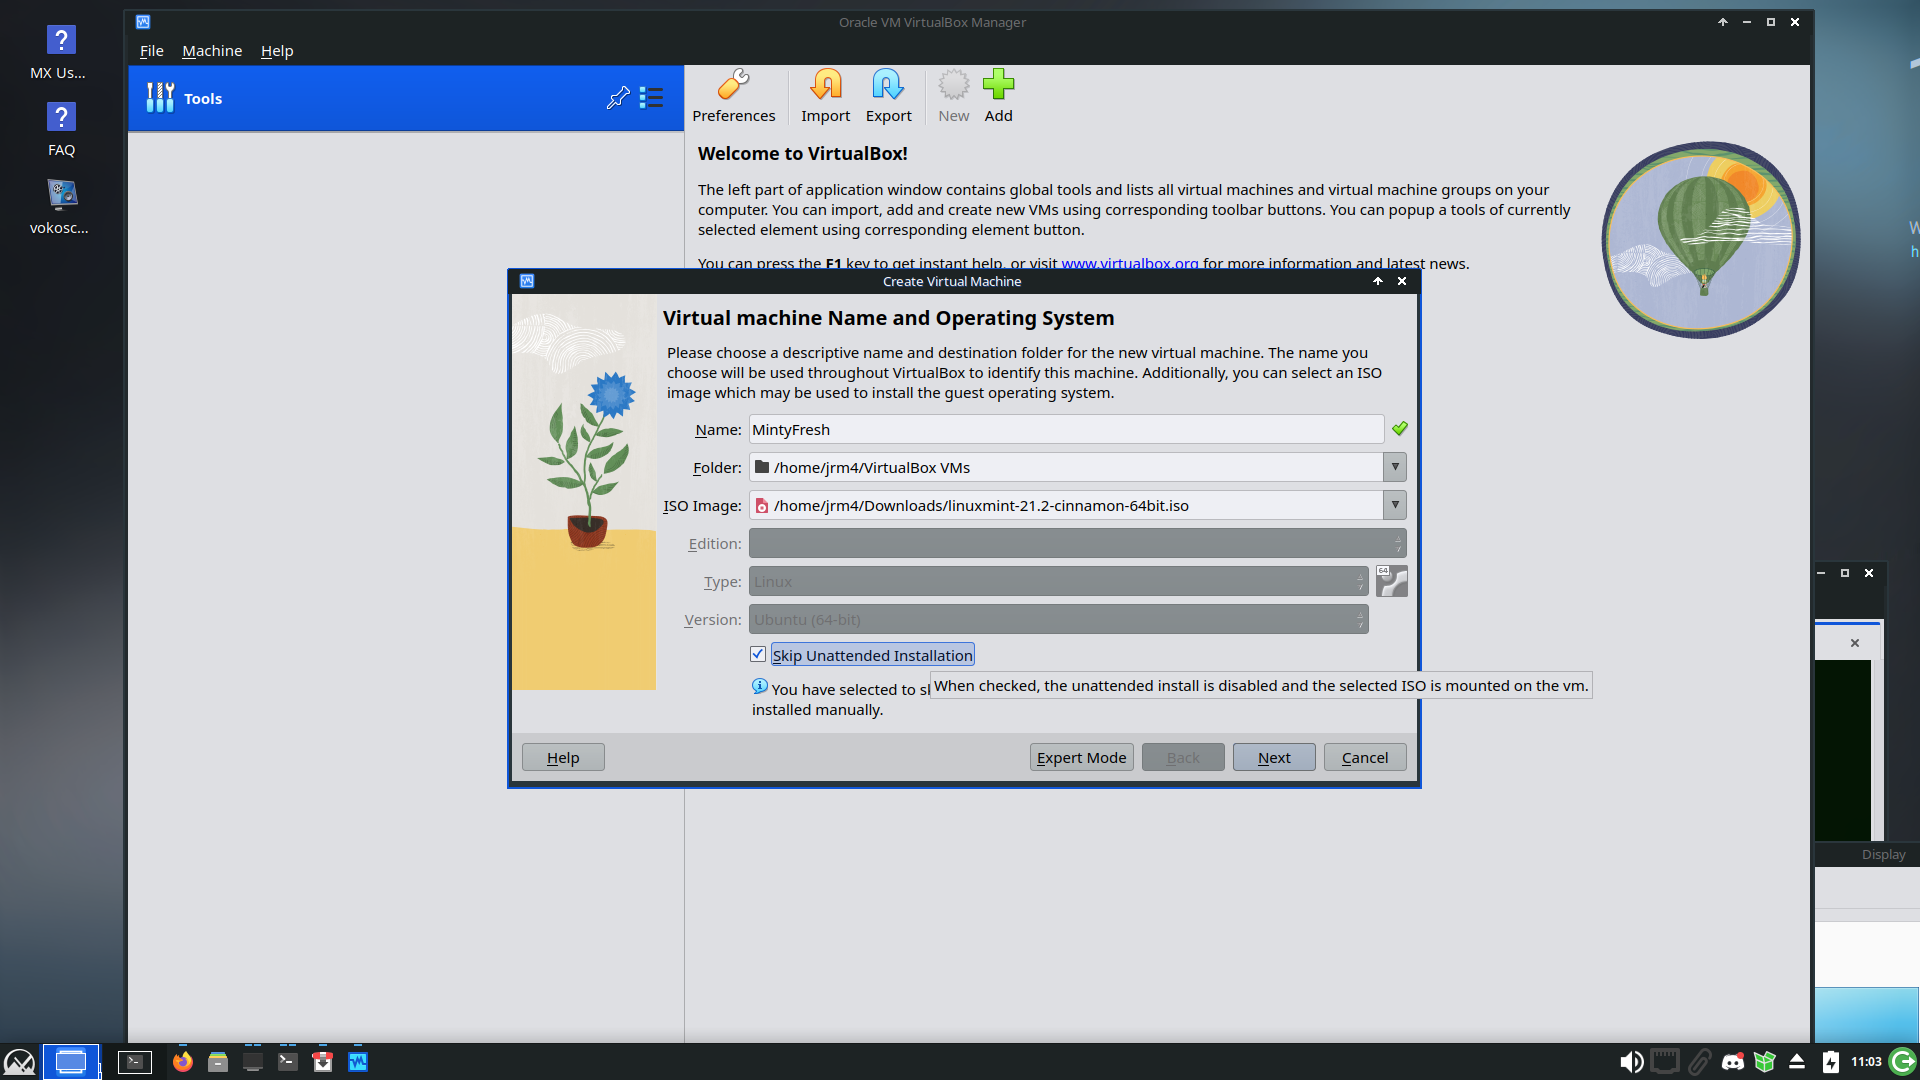Screen dimensions: 1920x1080
Task: Click the package installer taskbar icon
Action: (322, 1062)
